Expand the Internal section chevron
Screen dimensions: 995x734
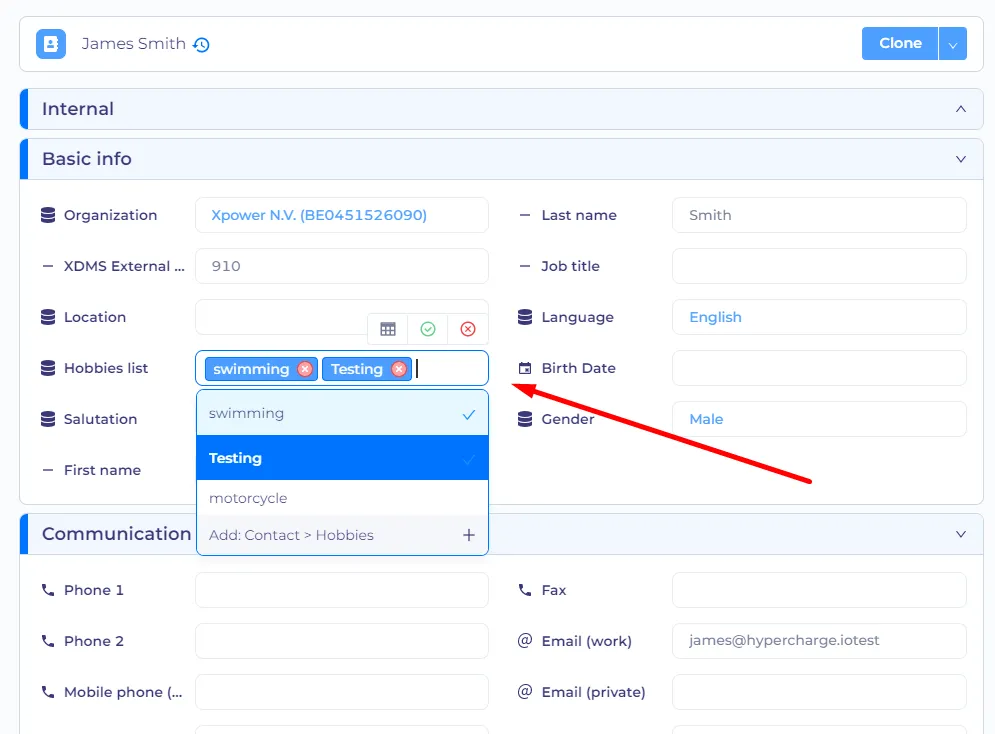pos(961,109)
